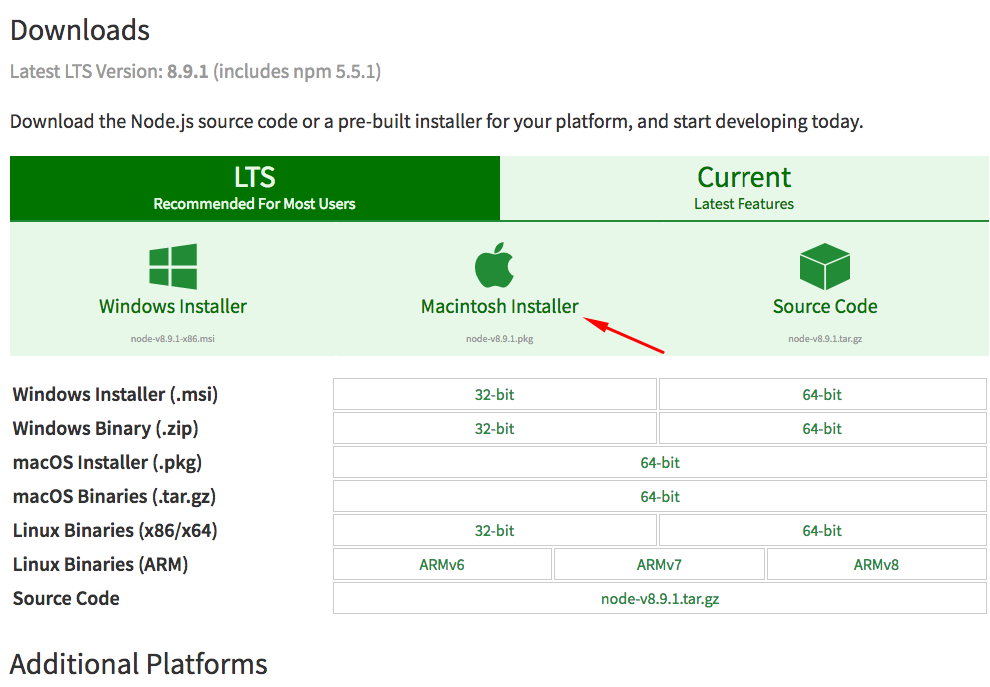
Task: Download Linux Binaries ARMv6
Action: click(442, 565)
